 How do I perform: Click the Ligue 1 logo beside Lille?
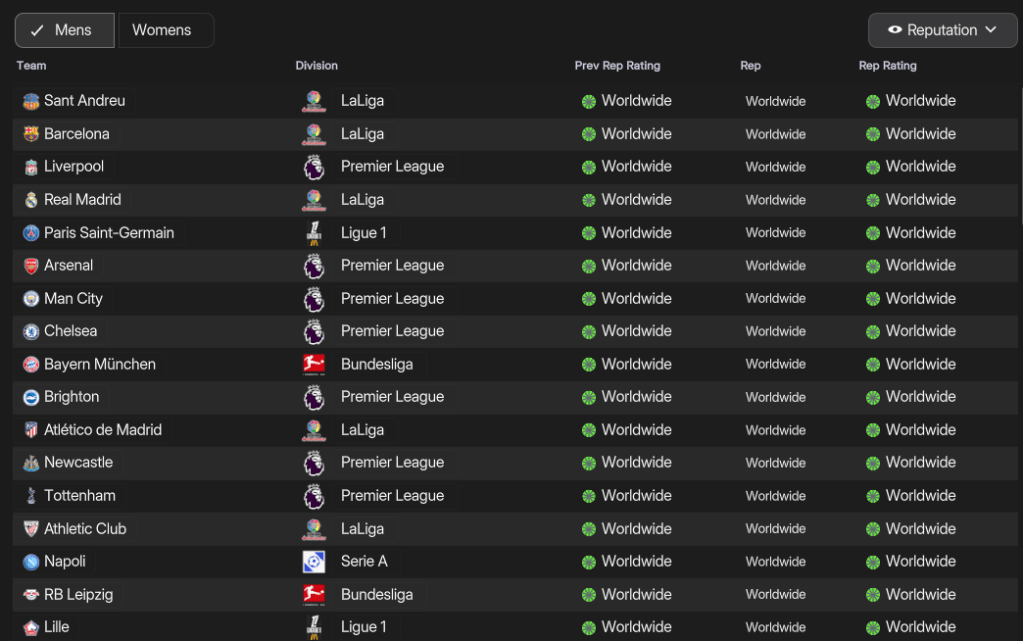pos(314,627)
